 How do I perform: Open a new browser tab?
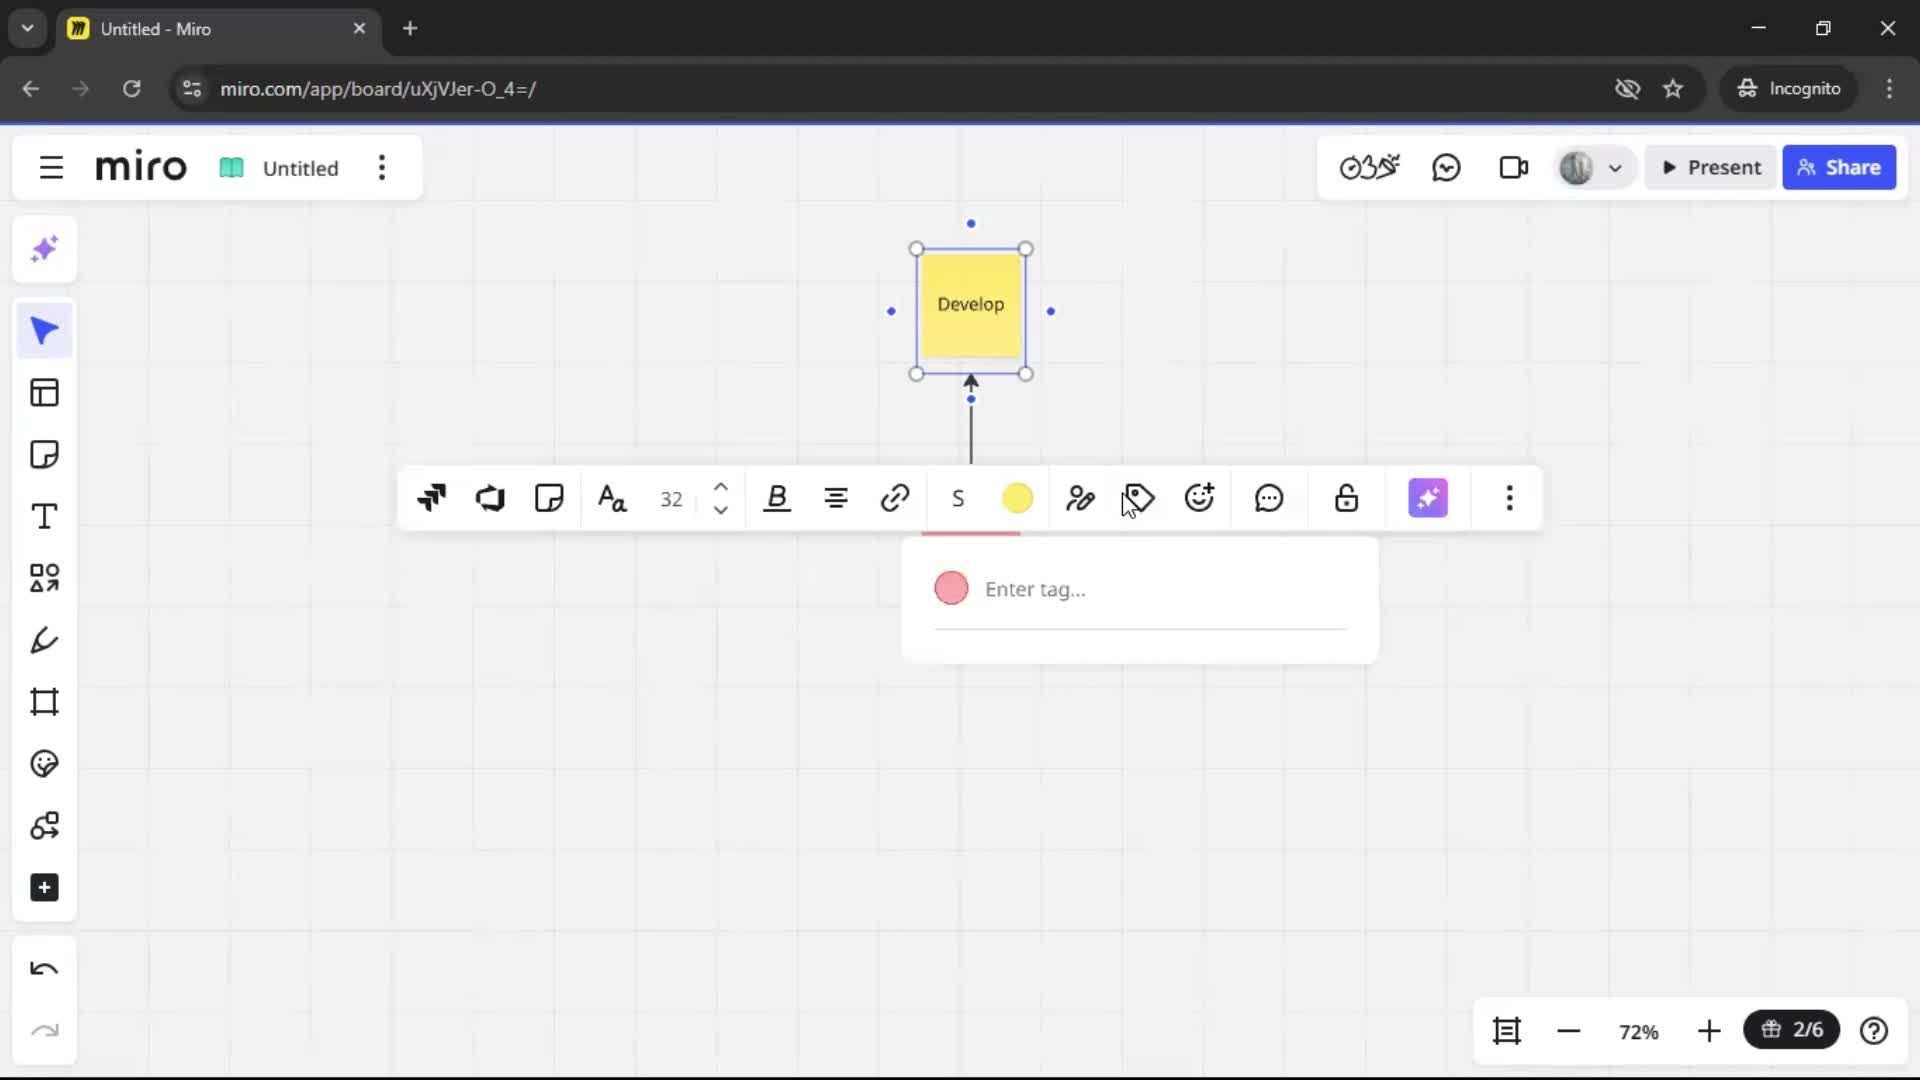[410, 29]
